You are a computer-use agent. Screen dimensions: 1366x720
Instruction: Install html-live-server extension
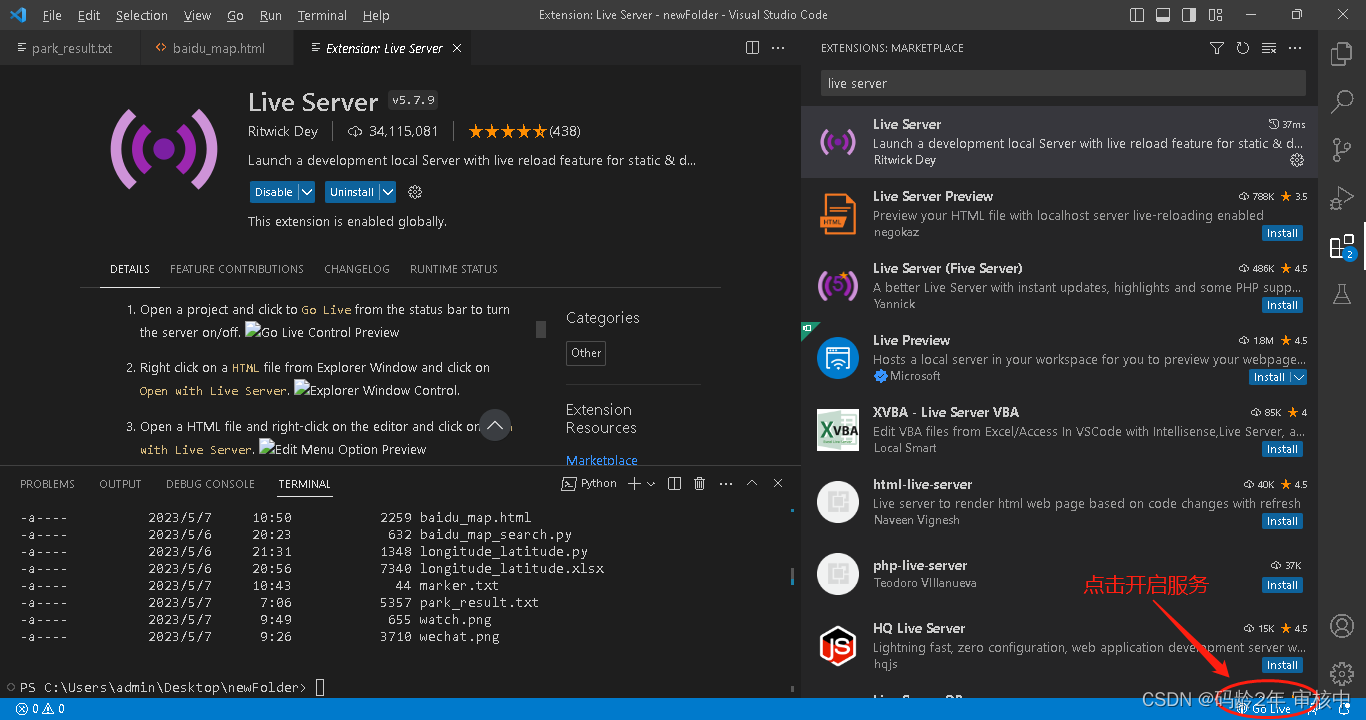[x=1283, y=521]
